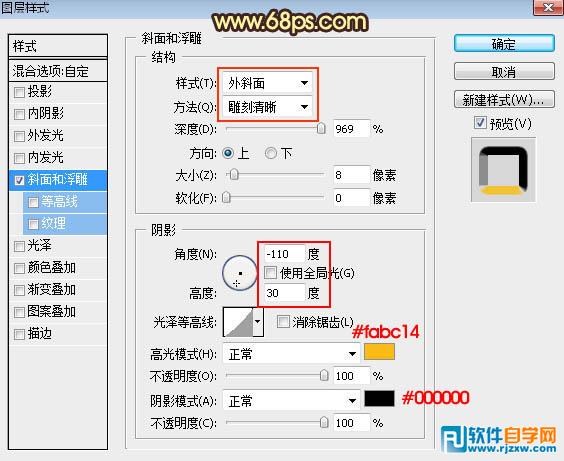Click the 深度 depth slider handle
The height and width of the screenshot is (461, 564).
click(321, 128)
